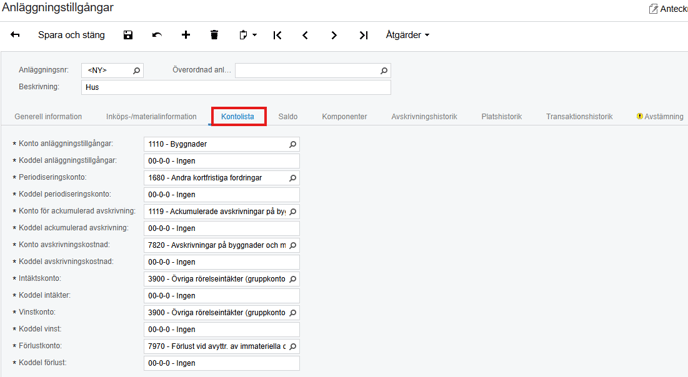
Task: Open lookup for Anläggningsnr field
Action: [136, 70]
